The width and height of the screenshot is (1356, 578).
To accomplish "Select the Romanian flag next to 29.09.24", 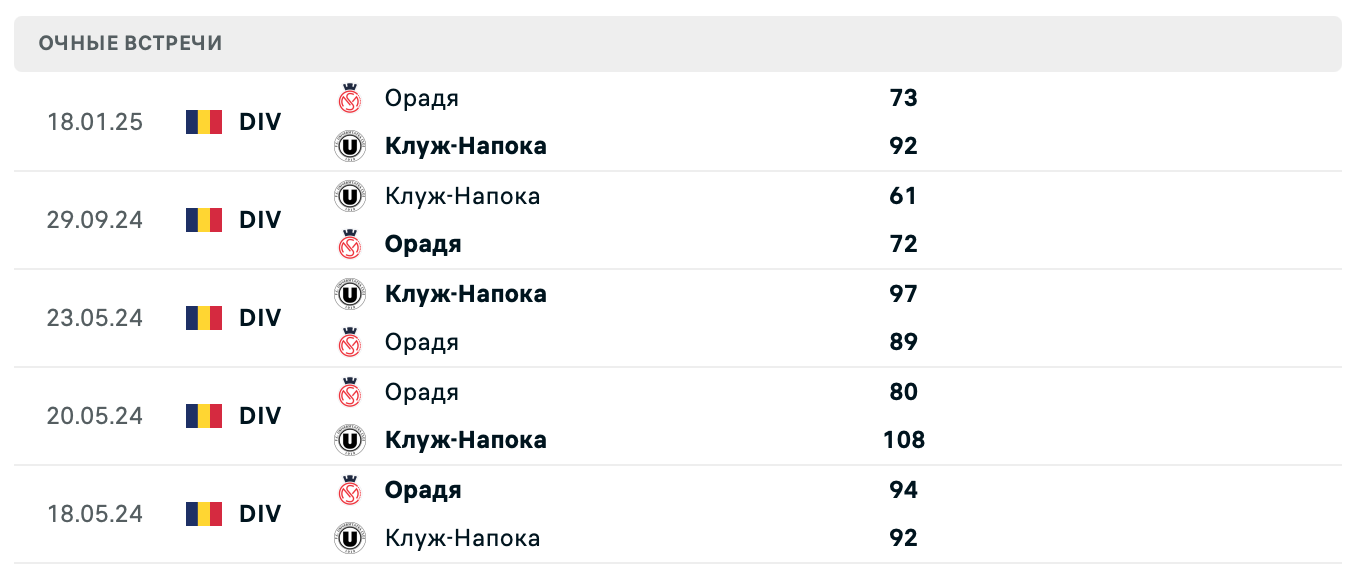I will tap(203, 220).
